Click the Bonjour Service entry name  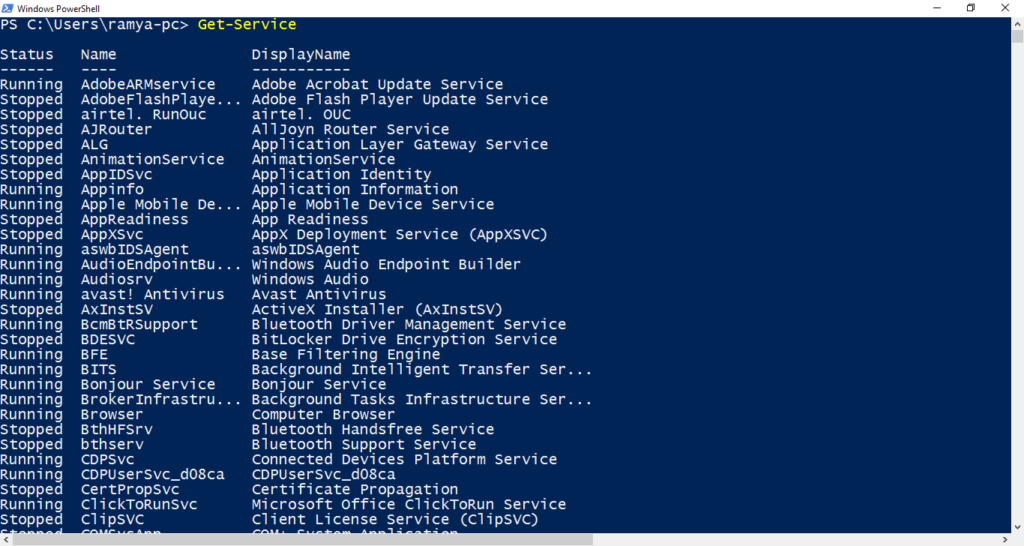click(148, 385)
